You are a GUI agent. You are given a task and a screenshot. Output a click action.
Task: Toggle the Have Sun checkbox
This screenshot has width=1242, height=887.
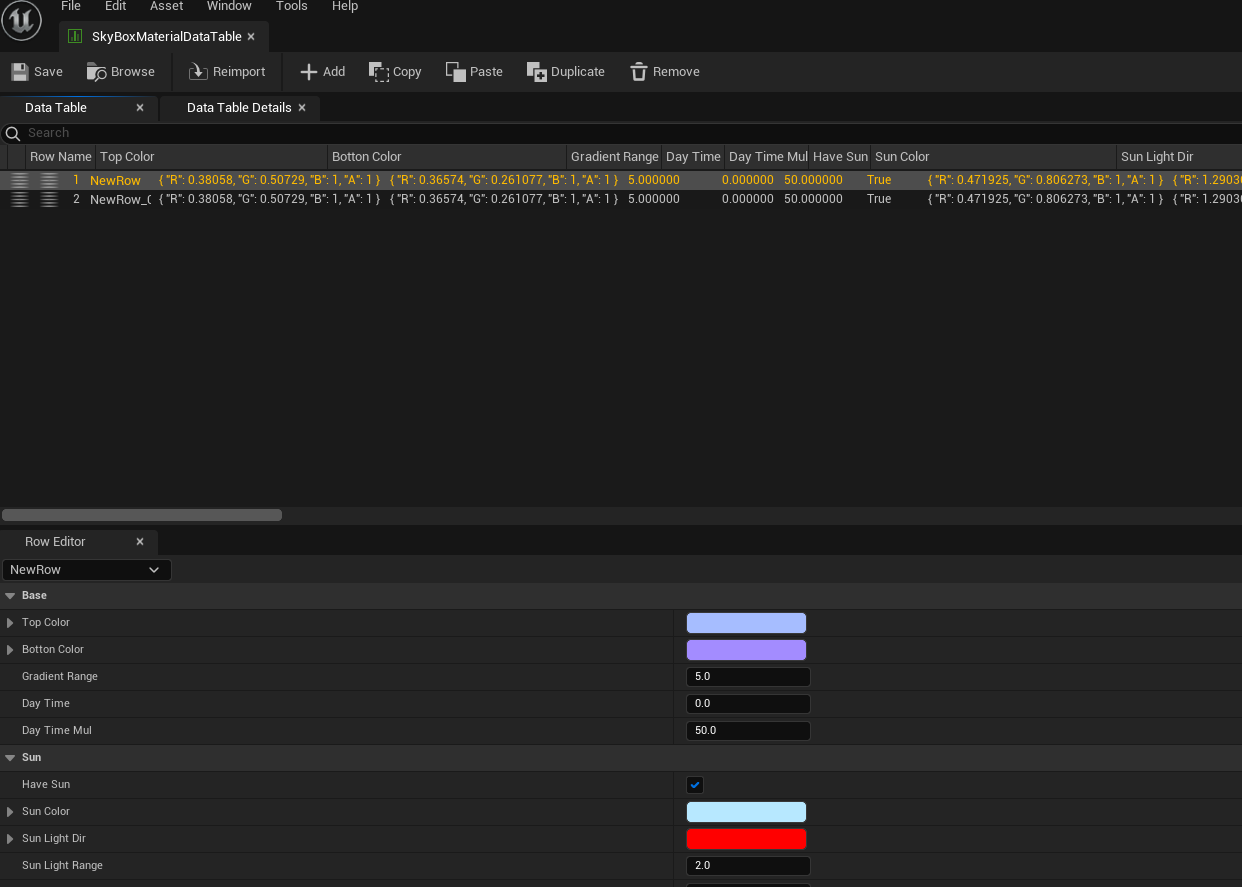[x=695, y=785]
